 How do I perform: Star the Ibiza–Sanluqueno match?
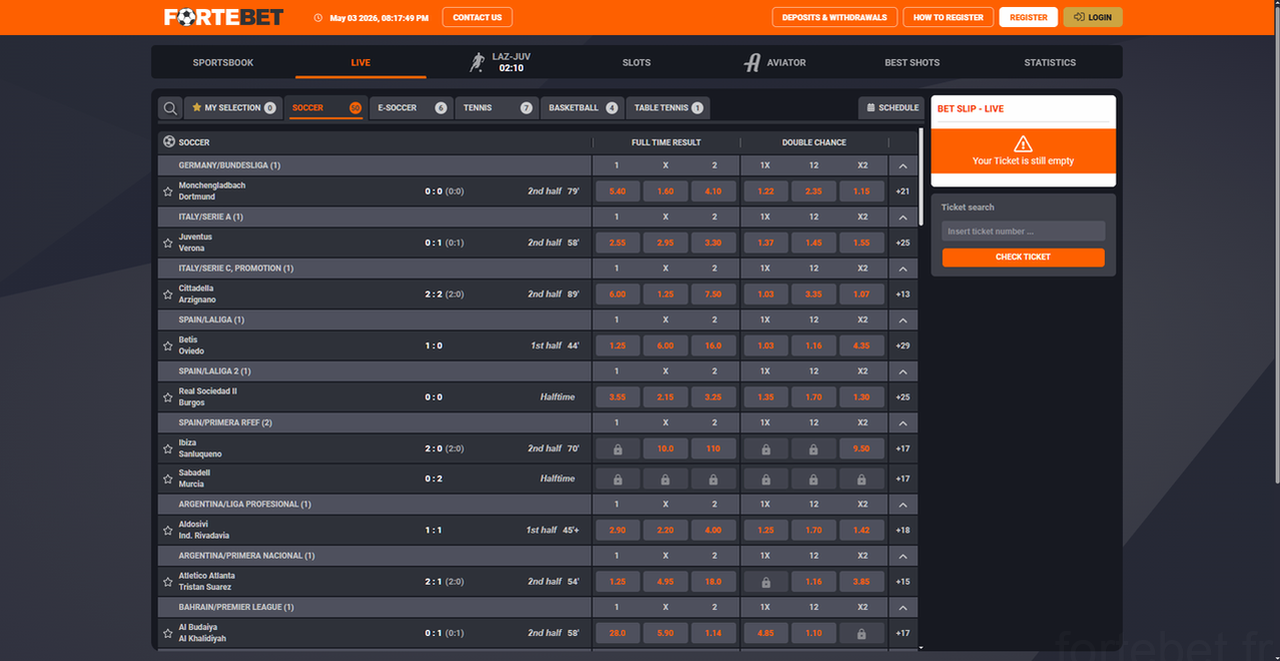coord(168,449)
